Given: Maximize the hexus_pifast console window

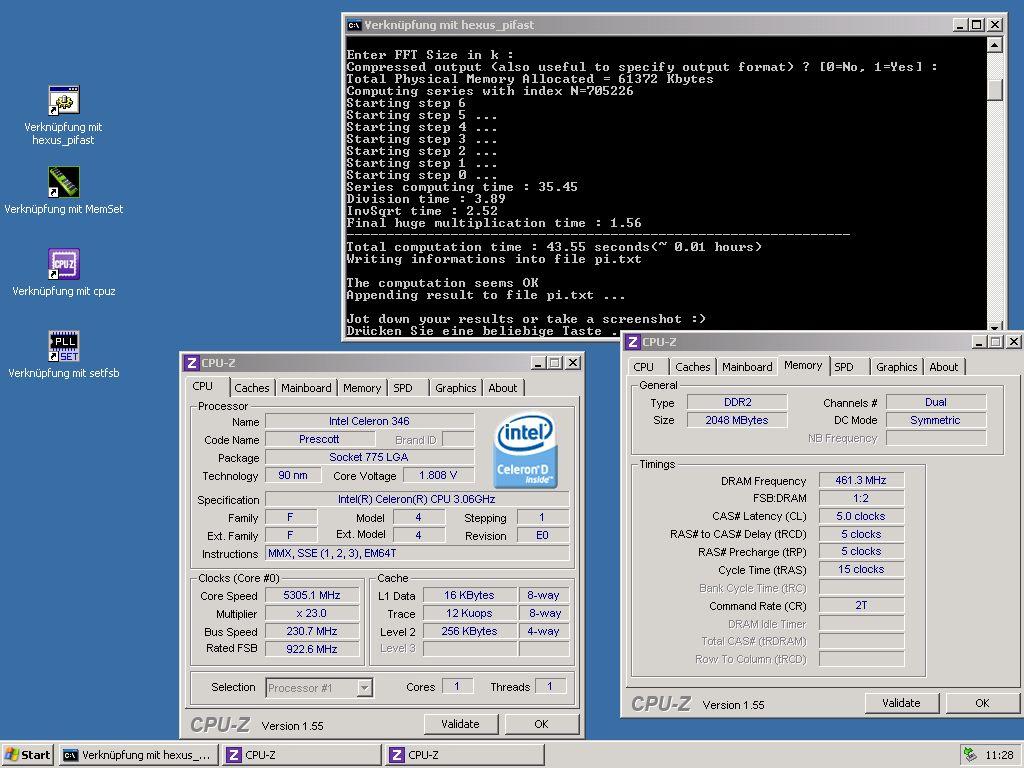Looking at the screenshot, I should pos(976,25).
